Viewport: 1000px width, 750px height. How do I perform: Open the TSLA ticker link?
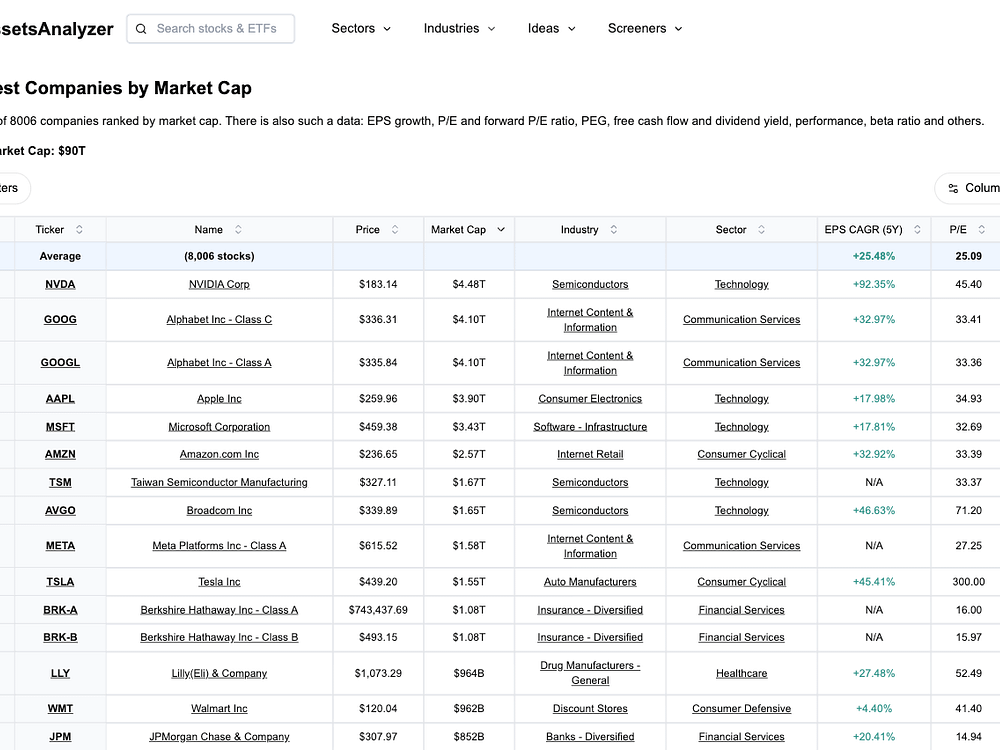(60, 582)
